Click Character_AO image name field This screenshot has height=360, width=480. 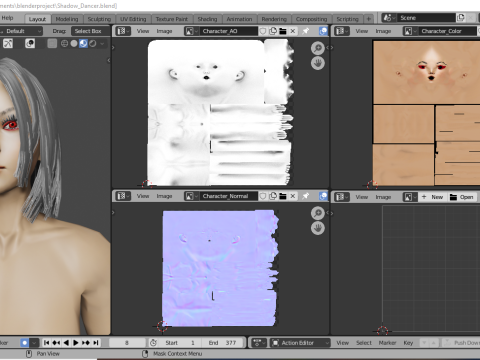[x=229, y=31]
